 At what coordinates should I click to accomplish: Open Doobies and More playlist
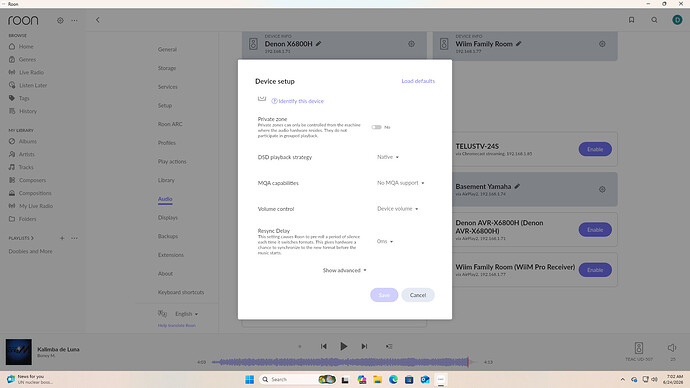(x=30, y=251)
